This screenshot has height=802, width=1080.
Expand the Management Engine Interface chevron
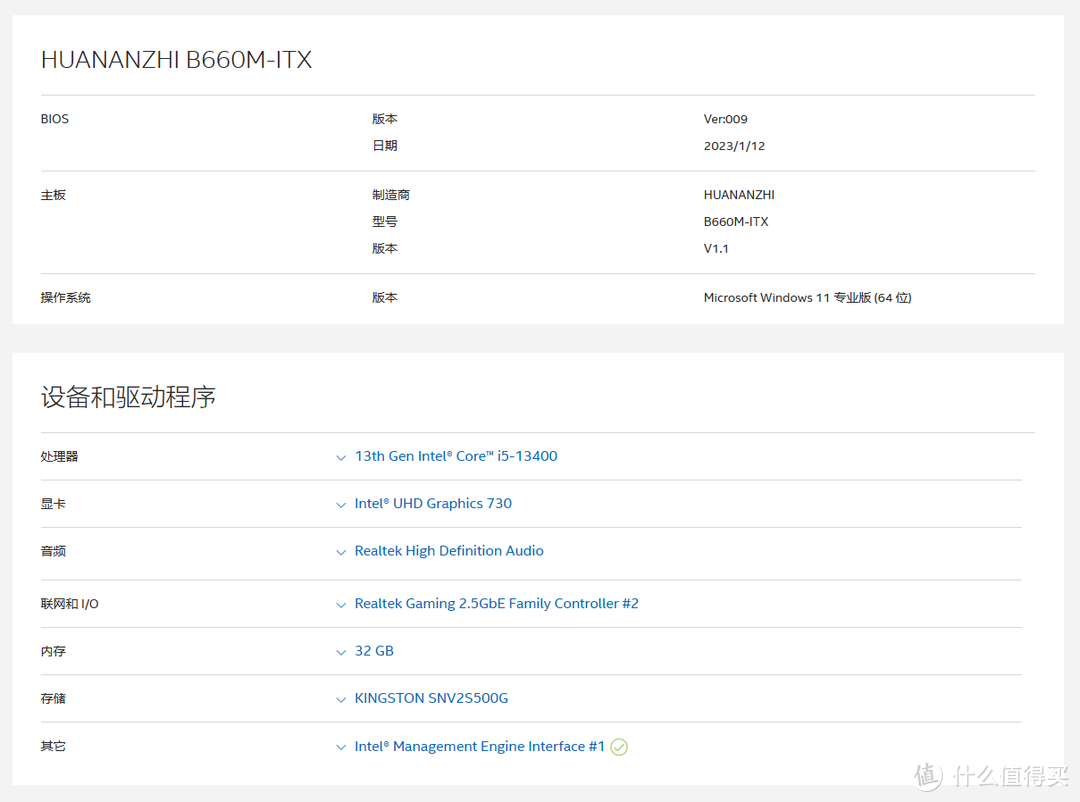click(340, 748)
